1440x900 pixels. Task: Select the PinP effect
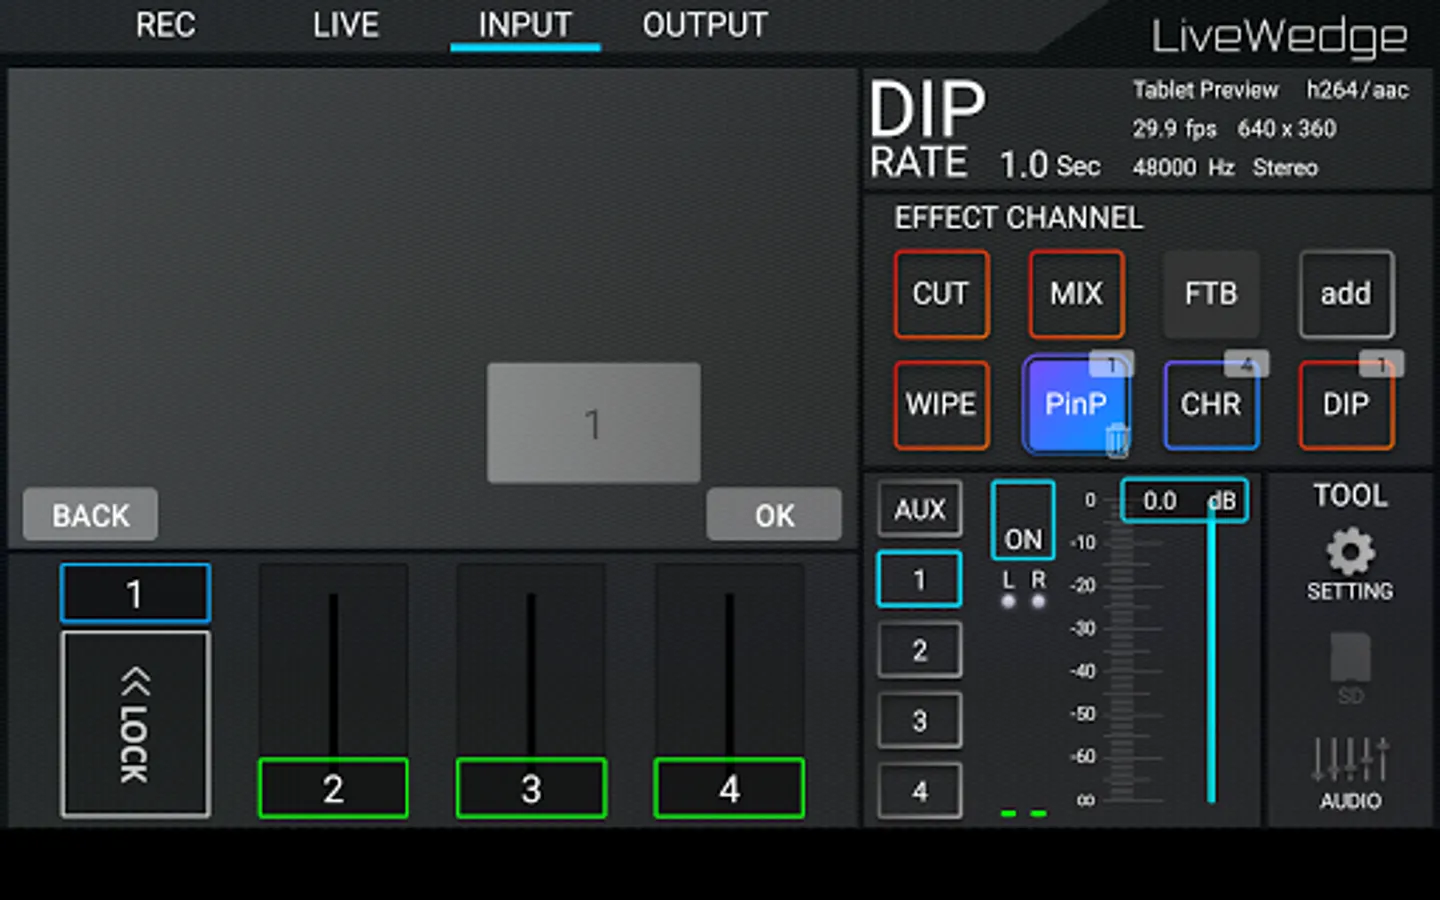point(1075,405)
